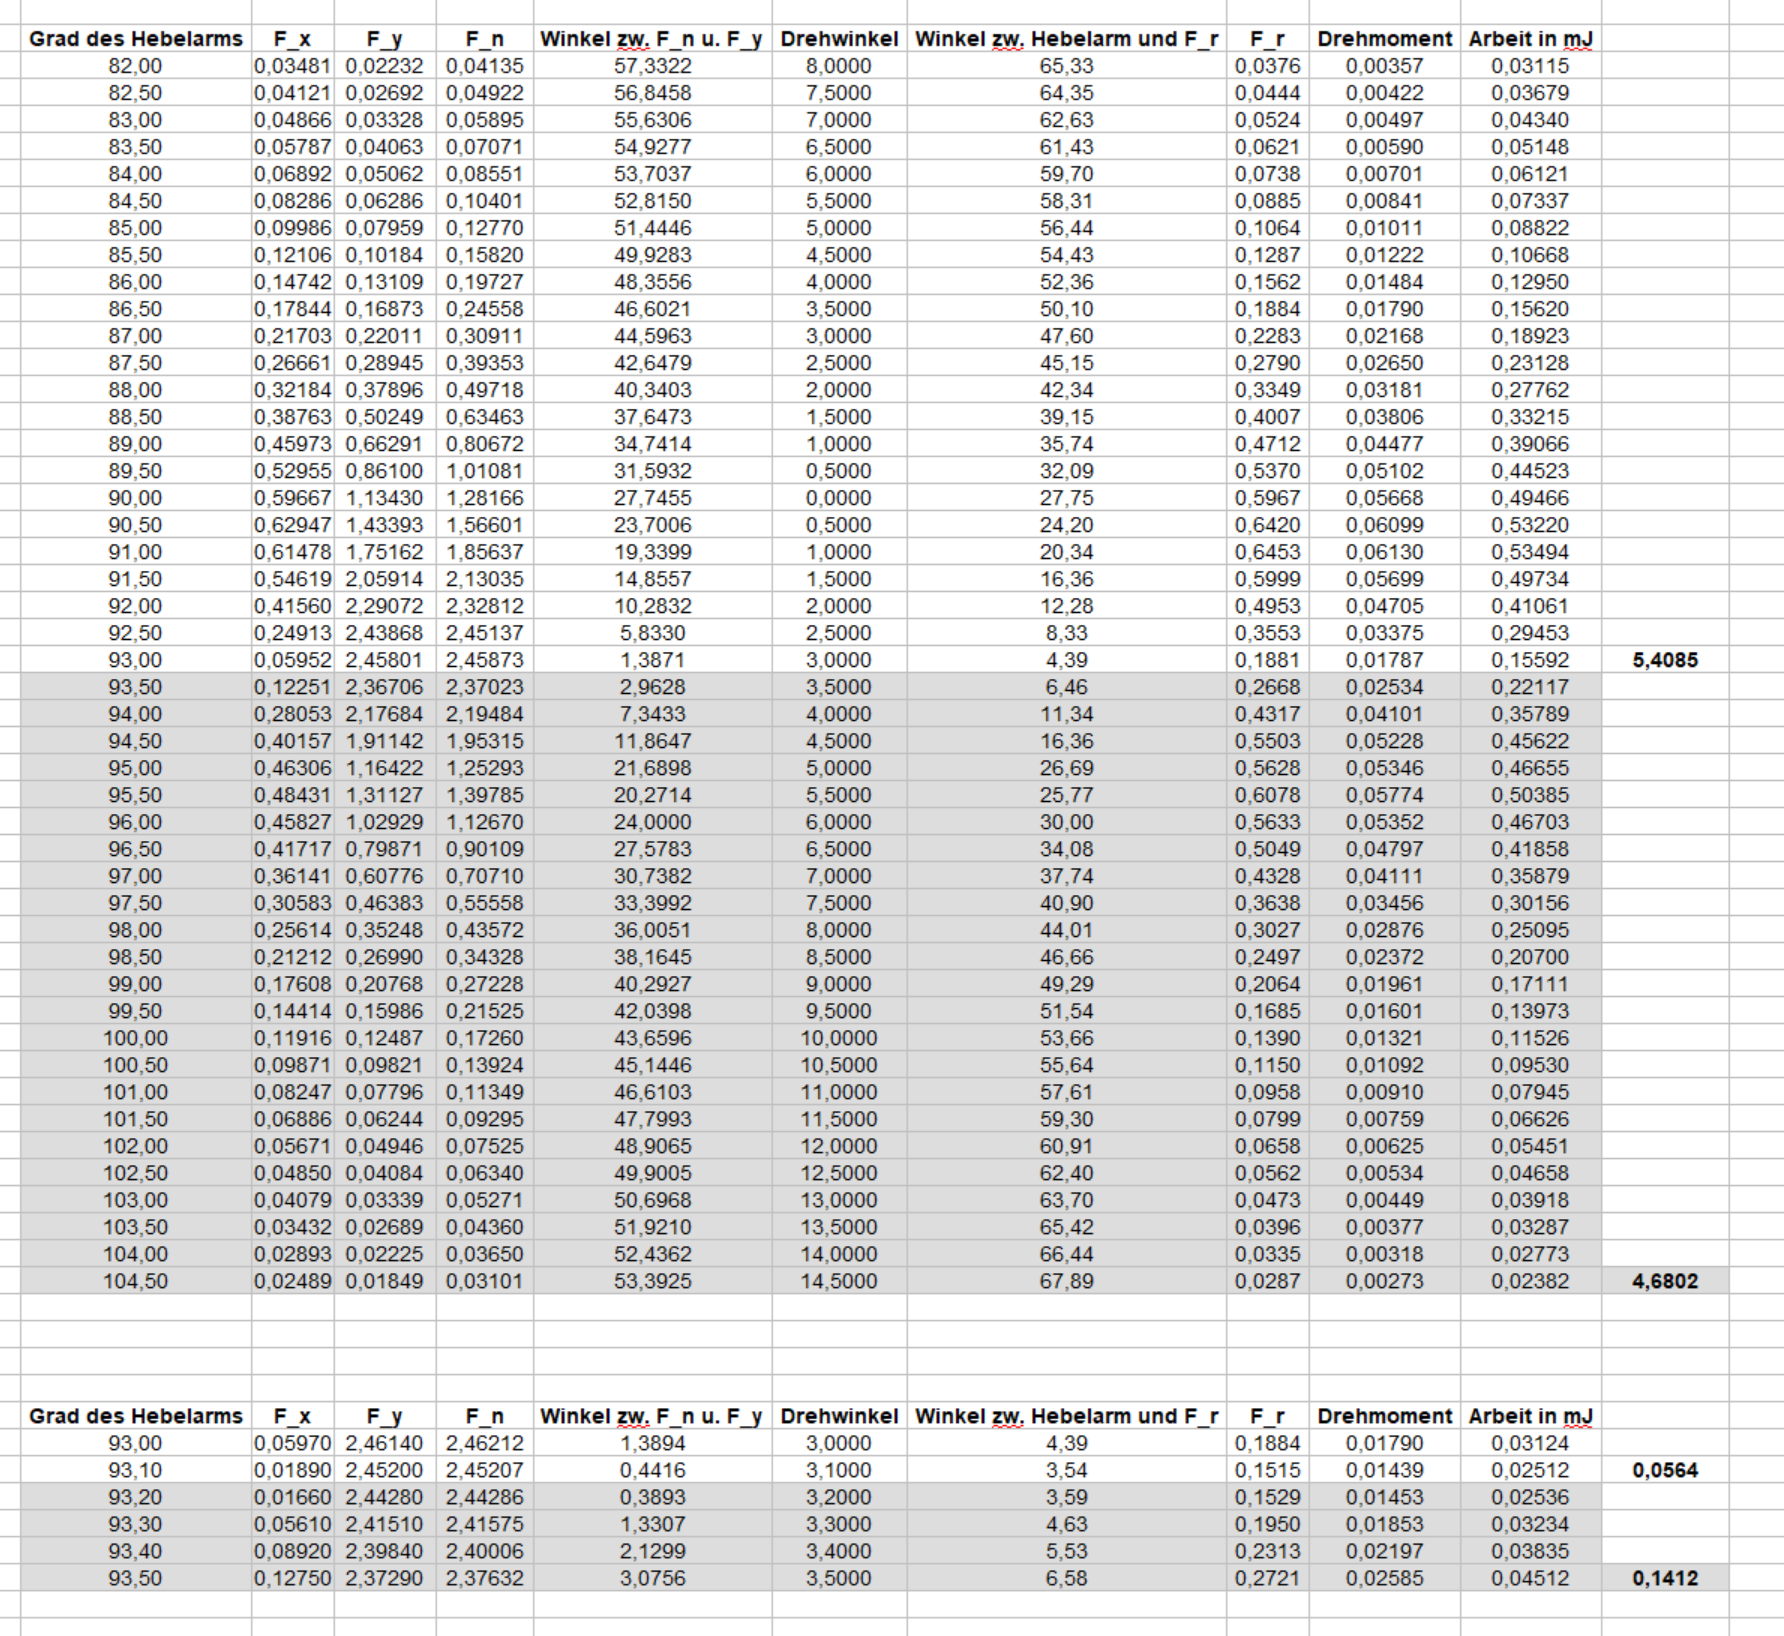Select F_x value 0,62947
Screen dimensions: 1784x1636
tap(292, 525)
